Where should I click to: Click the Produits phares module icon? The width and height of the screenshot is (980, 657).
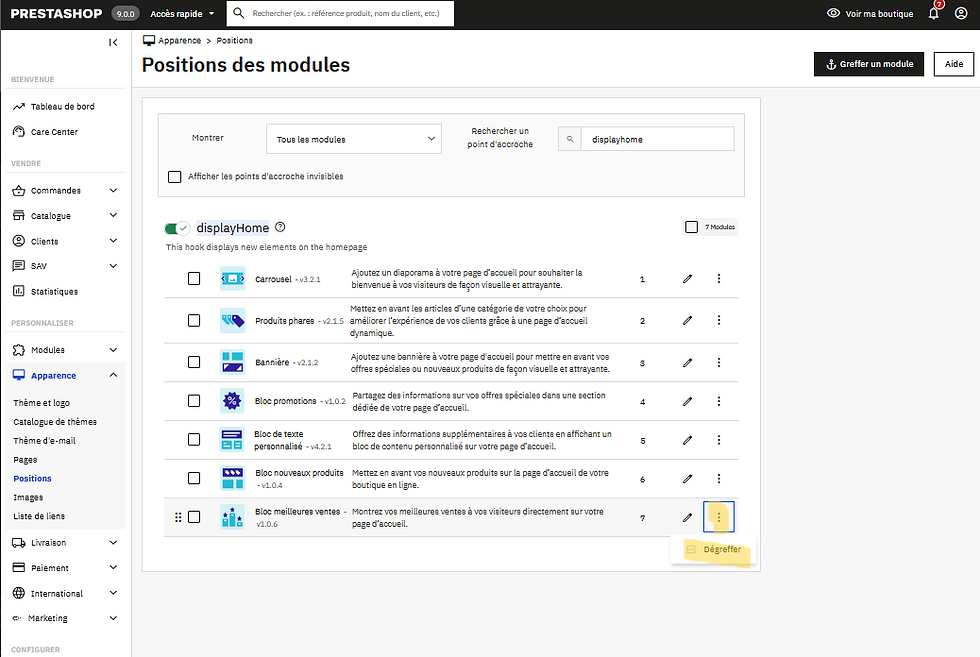pyautogui.click(x=232, y=321)
